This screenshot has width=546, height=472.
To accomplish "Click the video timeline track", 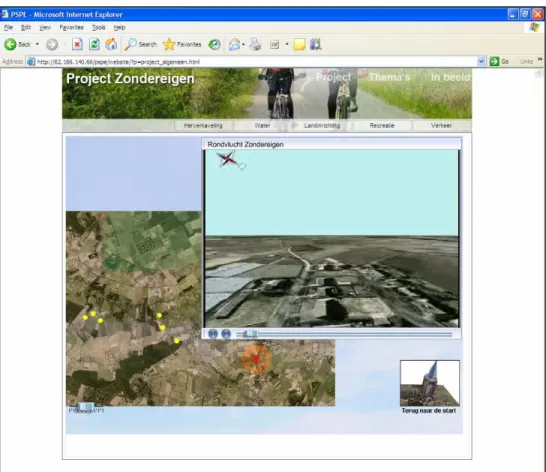I will 344,334.
